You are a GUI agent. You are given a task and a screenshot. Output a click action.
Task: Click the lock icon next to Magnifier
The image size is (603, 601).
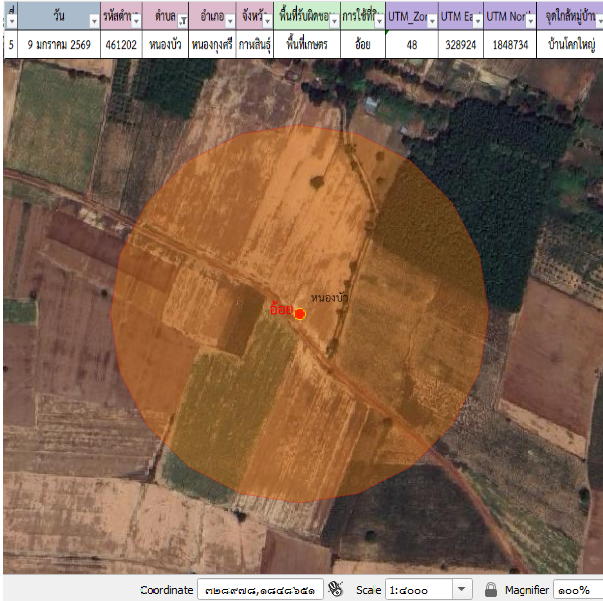491,589
